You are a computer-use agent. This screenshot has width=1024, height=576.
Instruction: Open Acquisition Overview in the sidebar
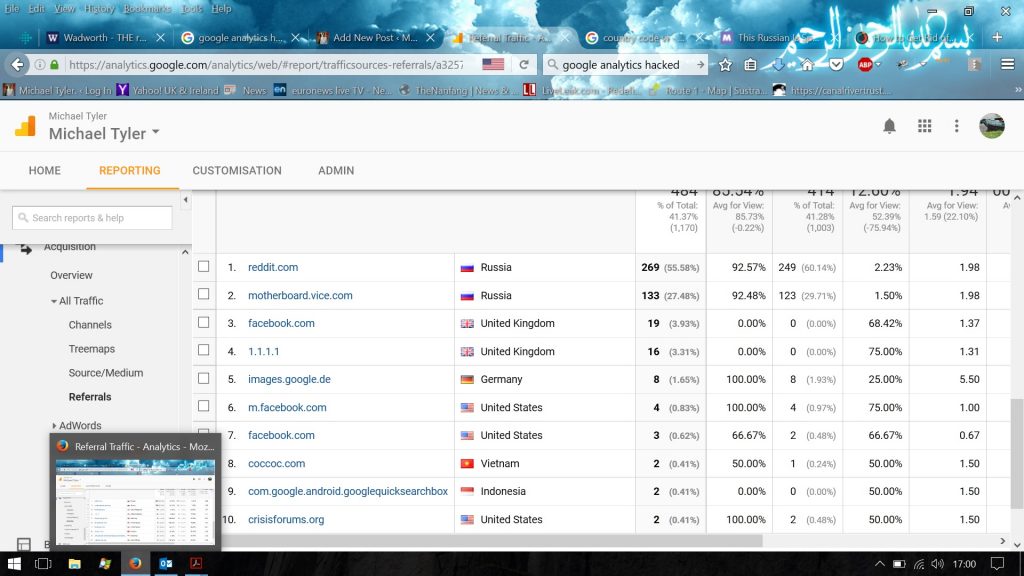[x=71, y=276]
